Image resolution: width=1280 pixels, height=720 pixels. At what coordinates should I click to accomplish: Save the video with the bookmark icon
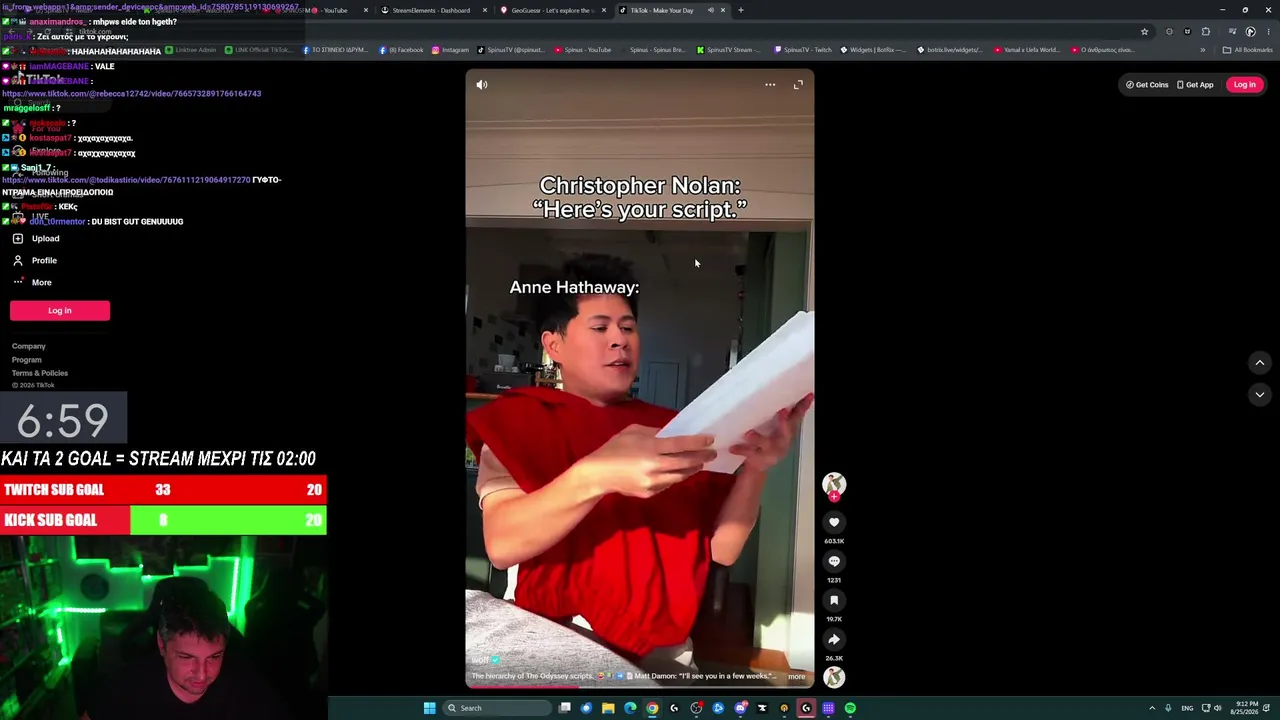coord(834,600)
